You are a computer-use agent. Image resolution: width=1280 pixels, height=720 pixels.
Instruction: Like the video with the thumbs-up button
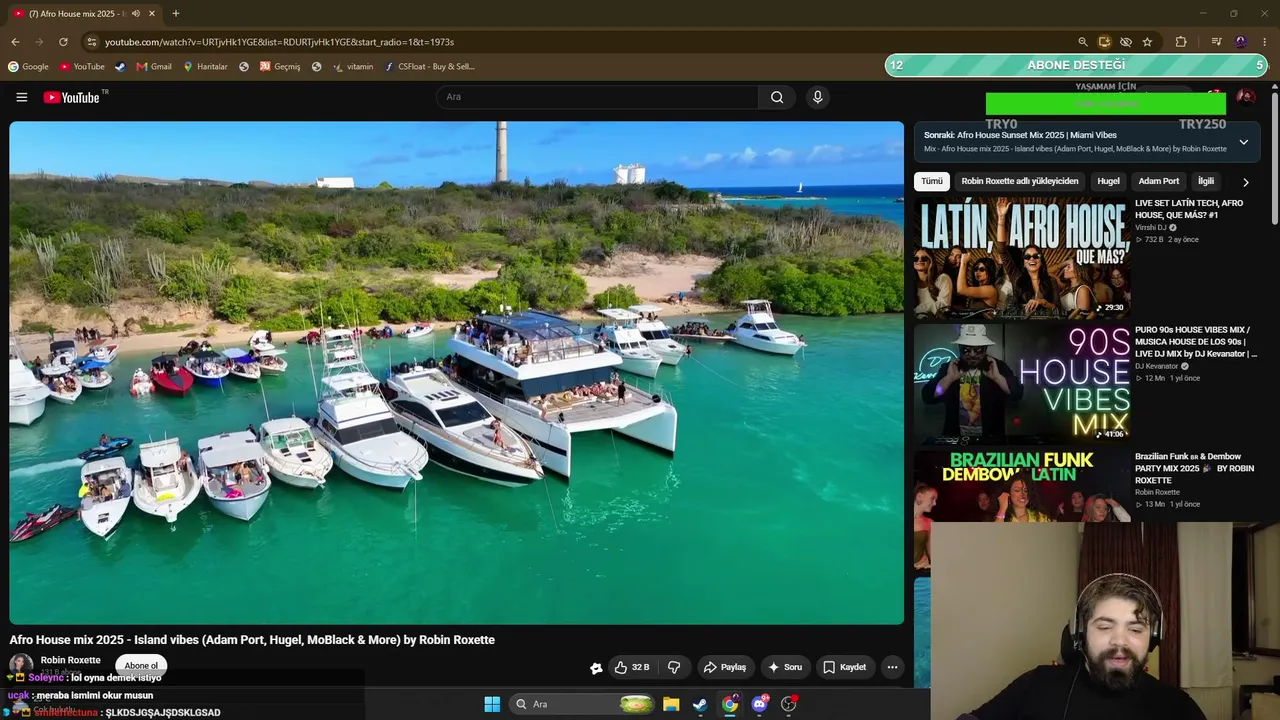[632, 667]
